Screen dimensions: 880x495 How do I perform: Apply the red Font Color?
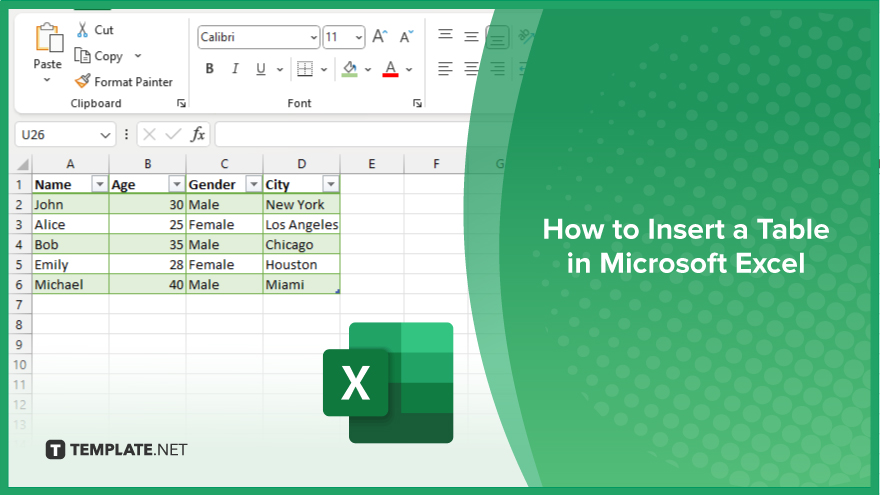(391, 69)
